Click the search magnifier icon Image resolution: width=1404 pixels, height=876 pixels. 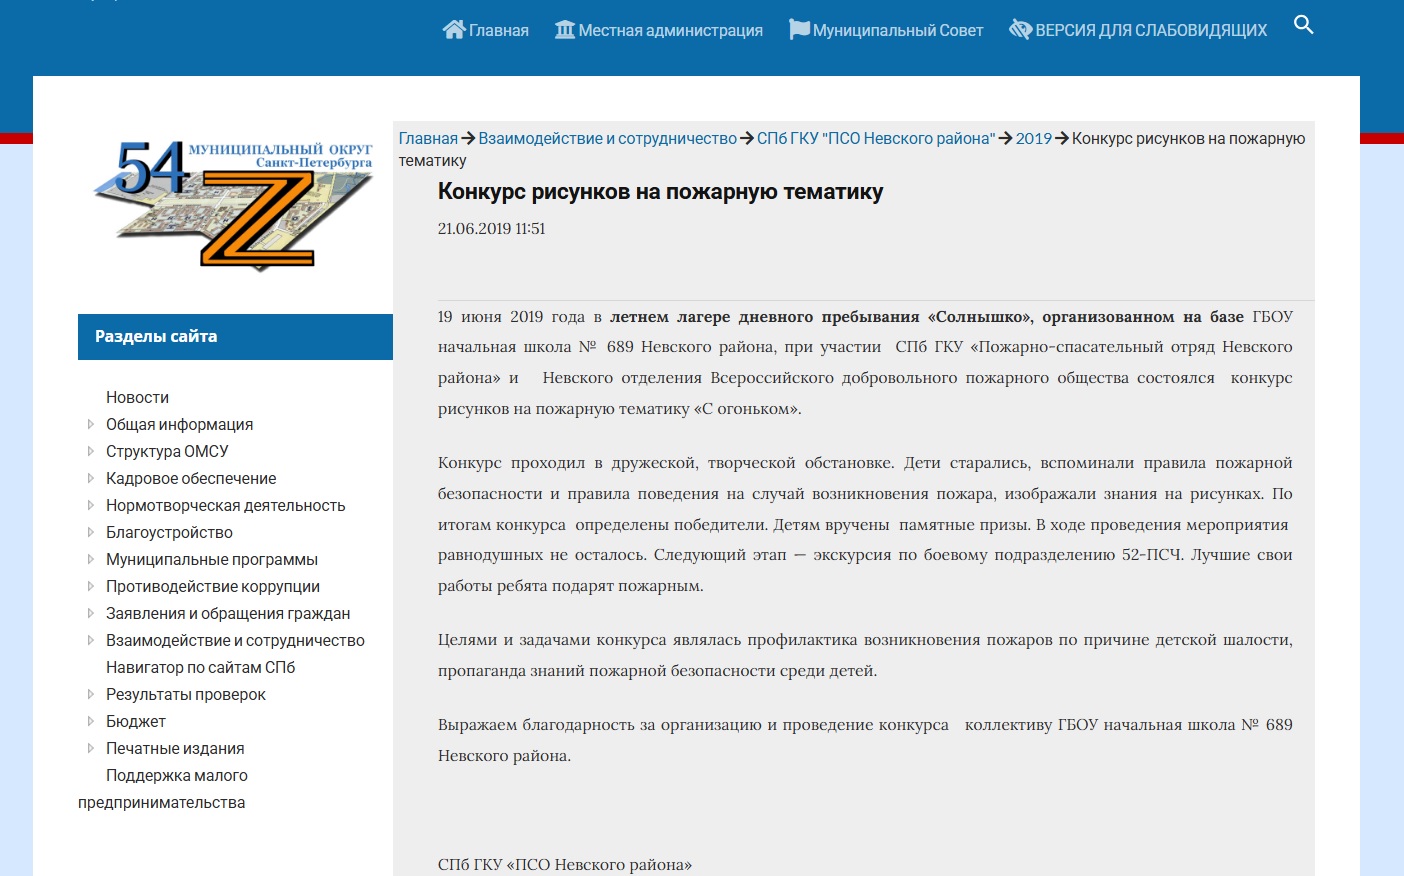(x=1303, y=25)
